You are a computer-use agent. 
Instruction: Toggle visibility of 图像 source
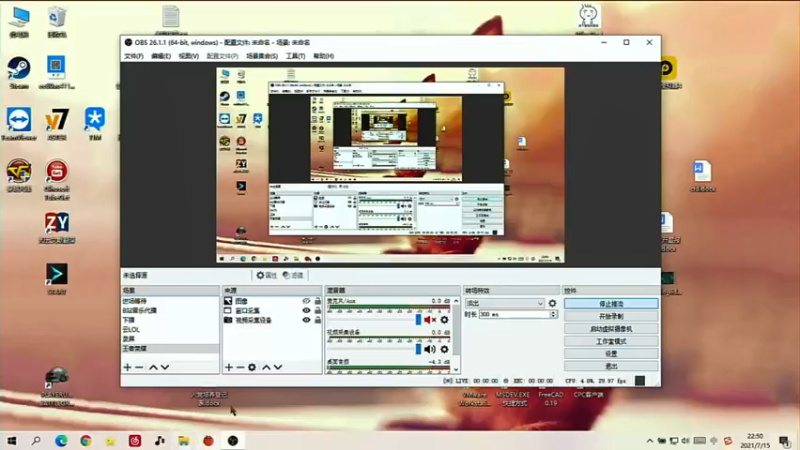[x=306, y=301]
